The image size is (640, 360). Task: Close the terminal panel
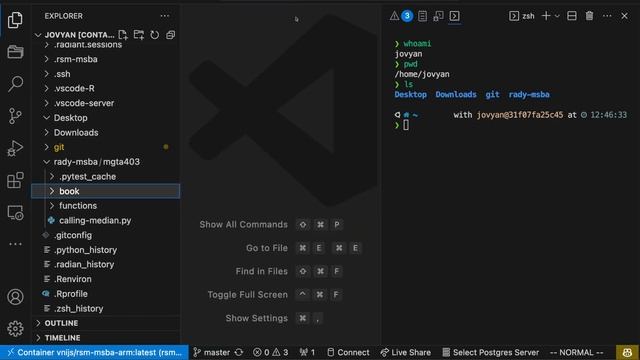624,16
